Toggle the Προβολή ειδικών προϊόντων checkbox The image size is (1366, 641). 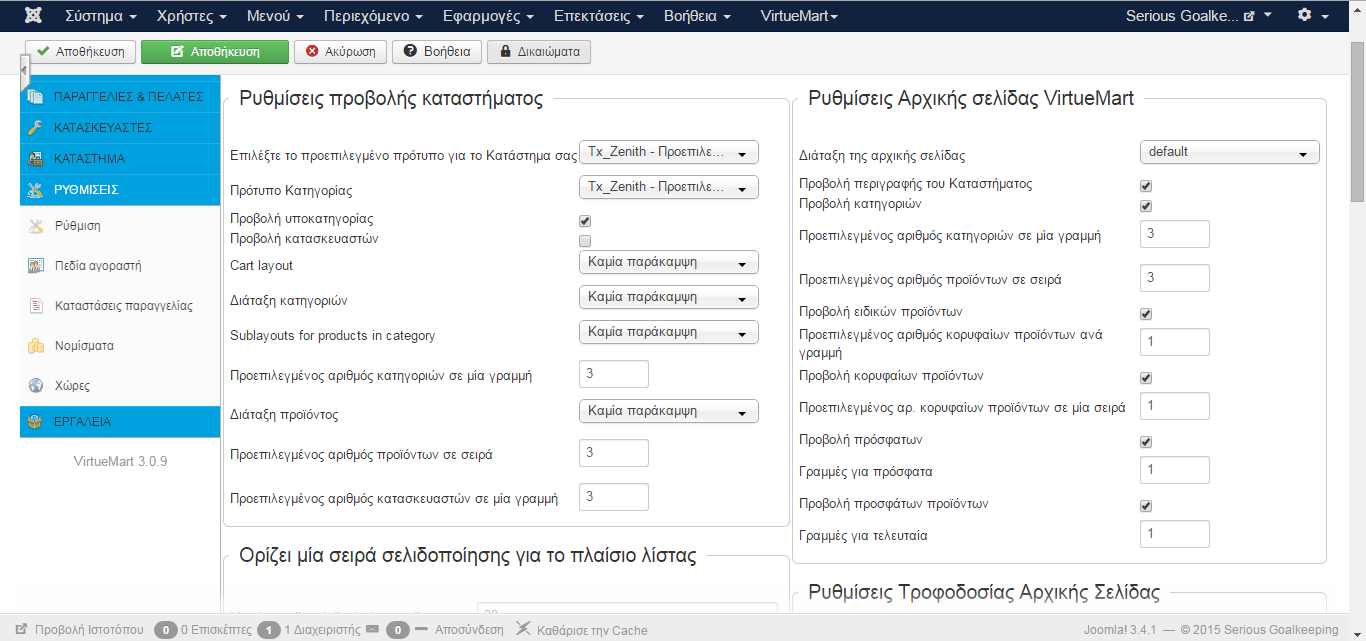pos(1146,314)
